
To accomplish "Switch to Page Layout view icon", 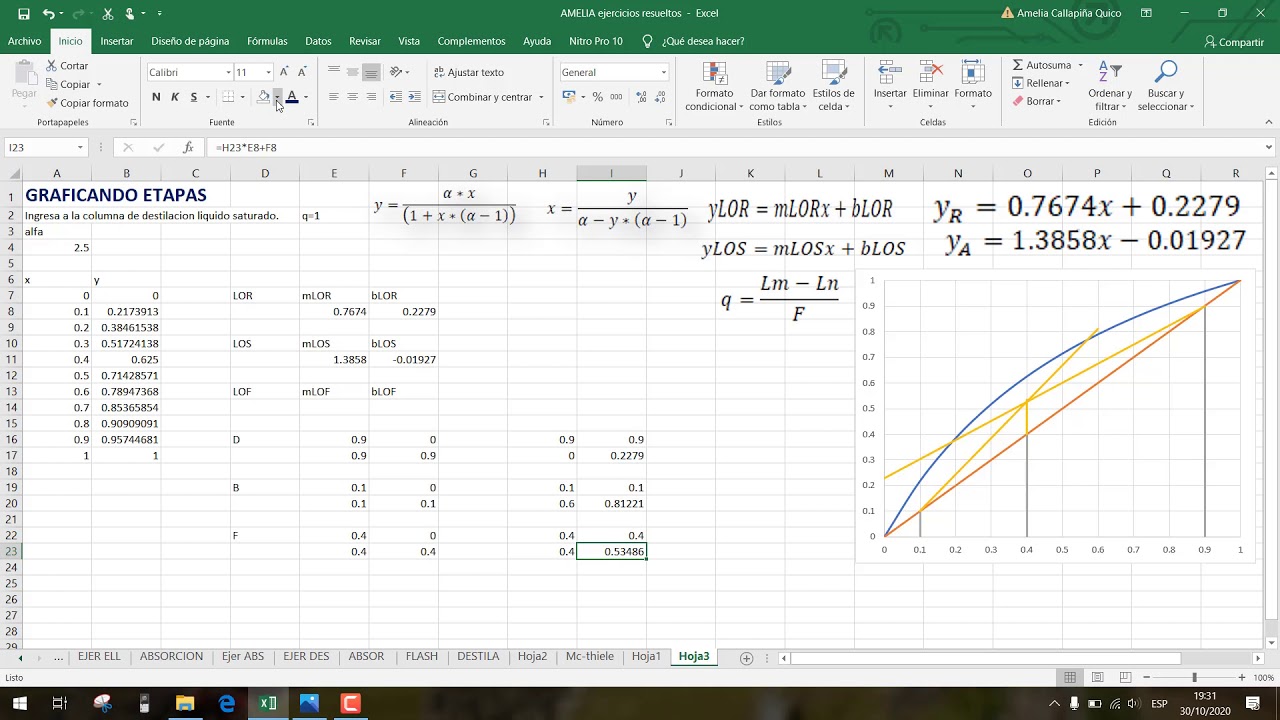I will click(1097, 678).
